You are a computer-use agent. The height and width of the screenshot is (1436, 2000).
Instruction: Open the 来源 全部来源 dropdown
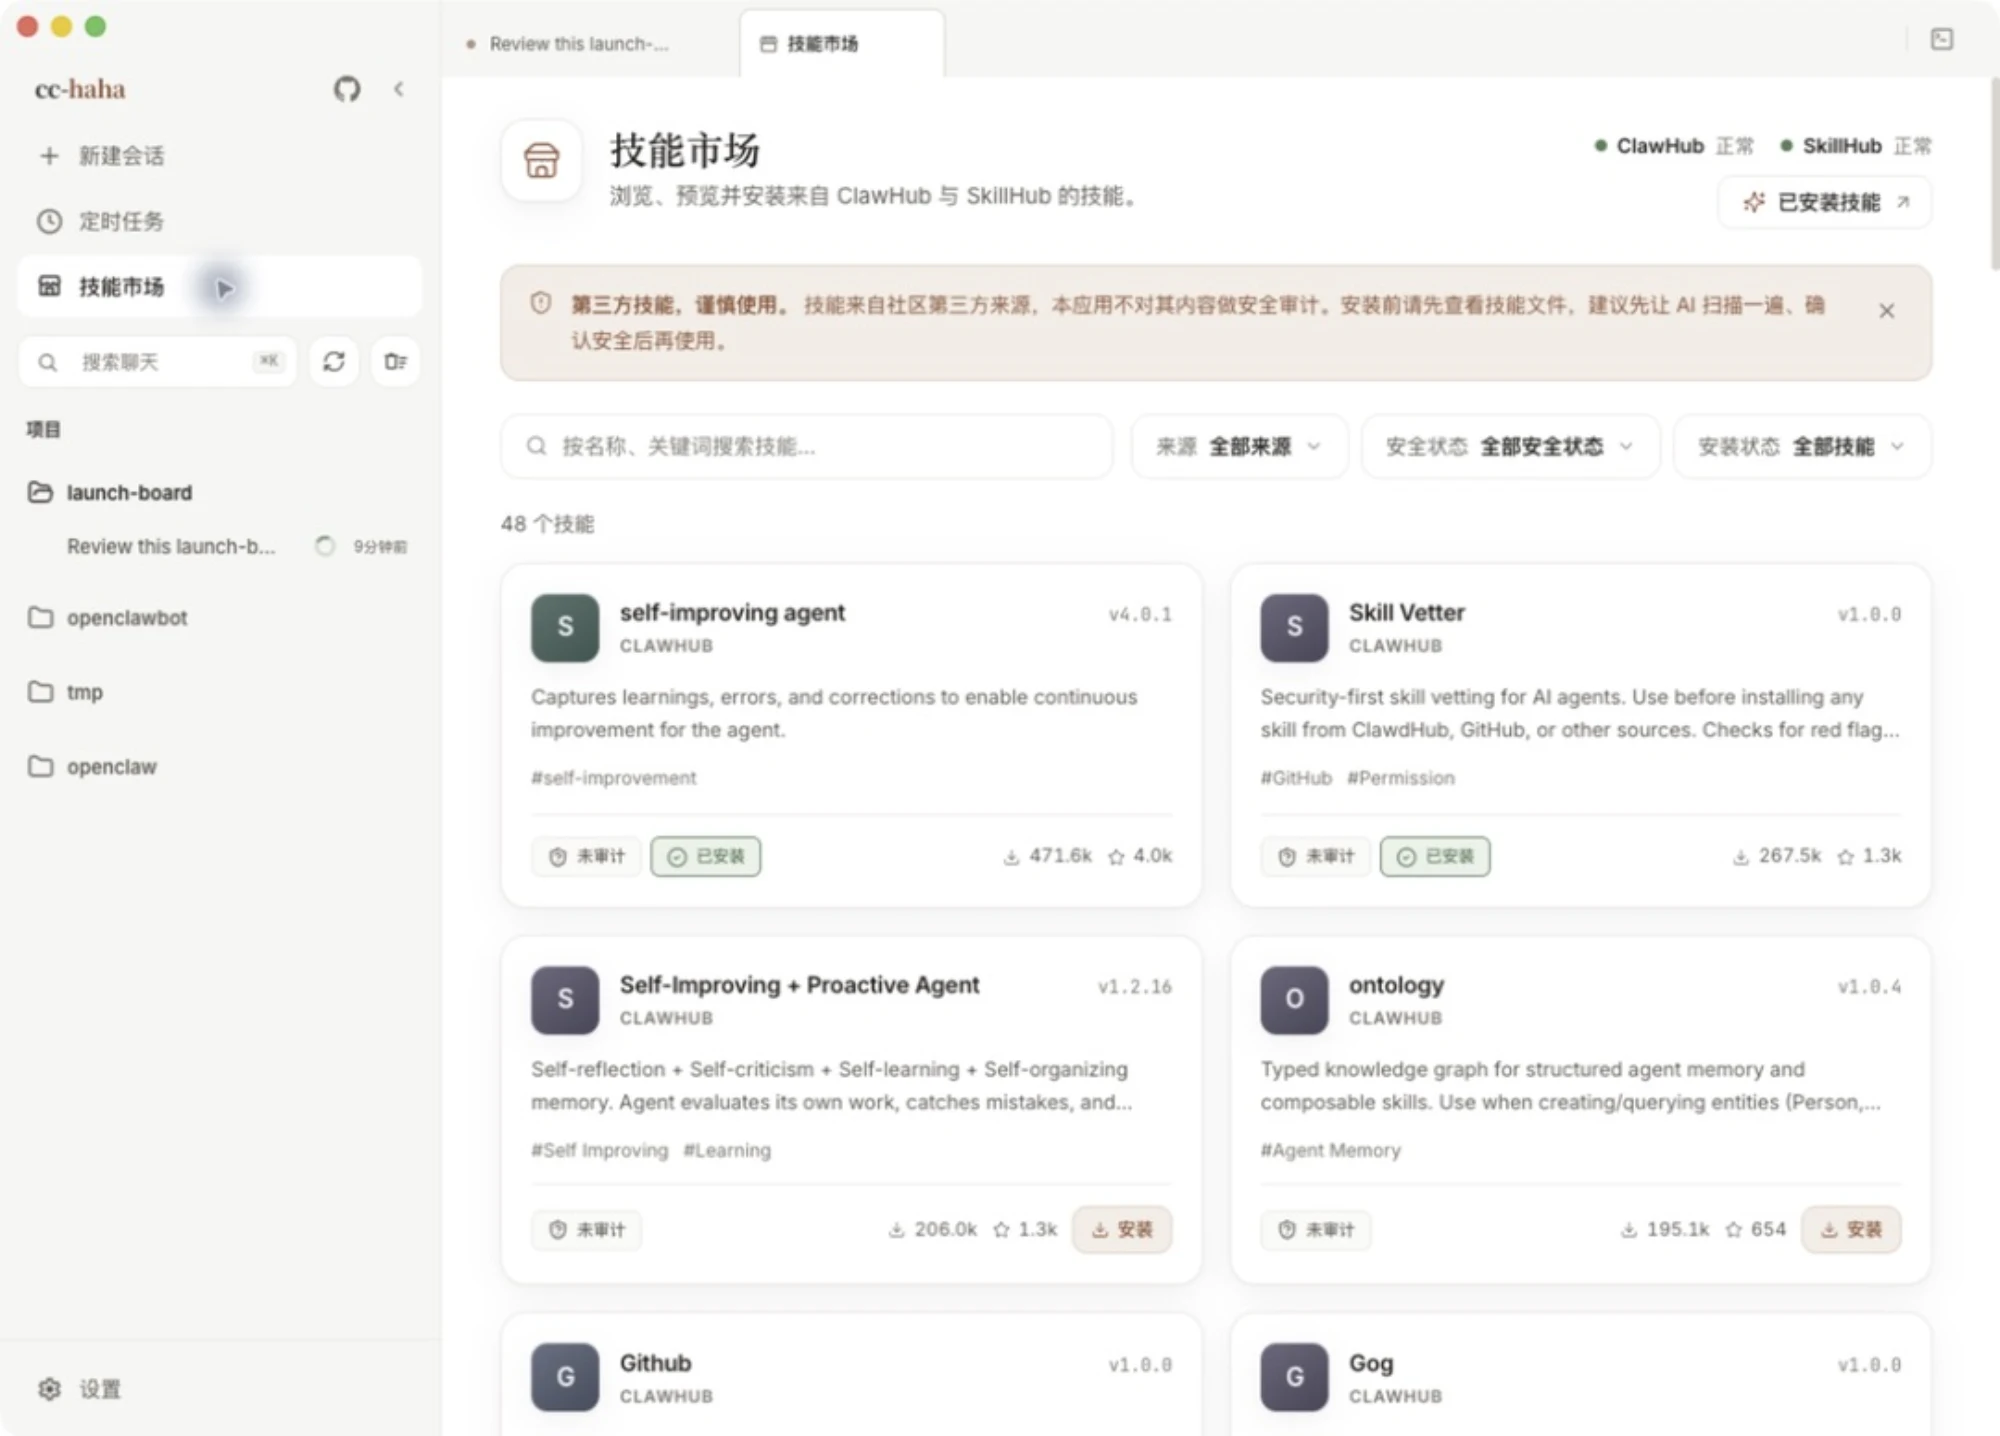1239,446
